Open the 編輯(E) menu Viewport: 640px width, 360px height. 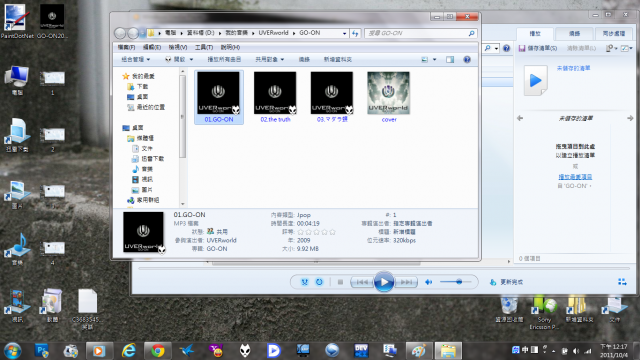151,47
